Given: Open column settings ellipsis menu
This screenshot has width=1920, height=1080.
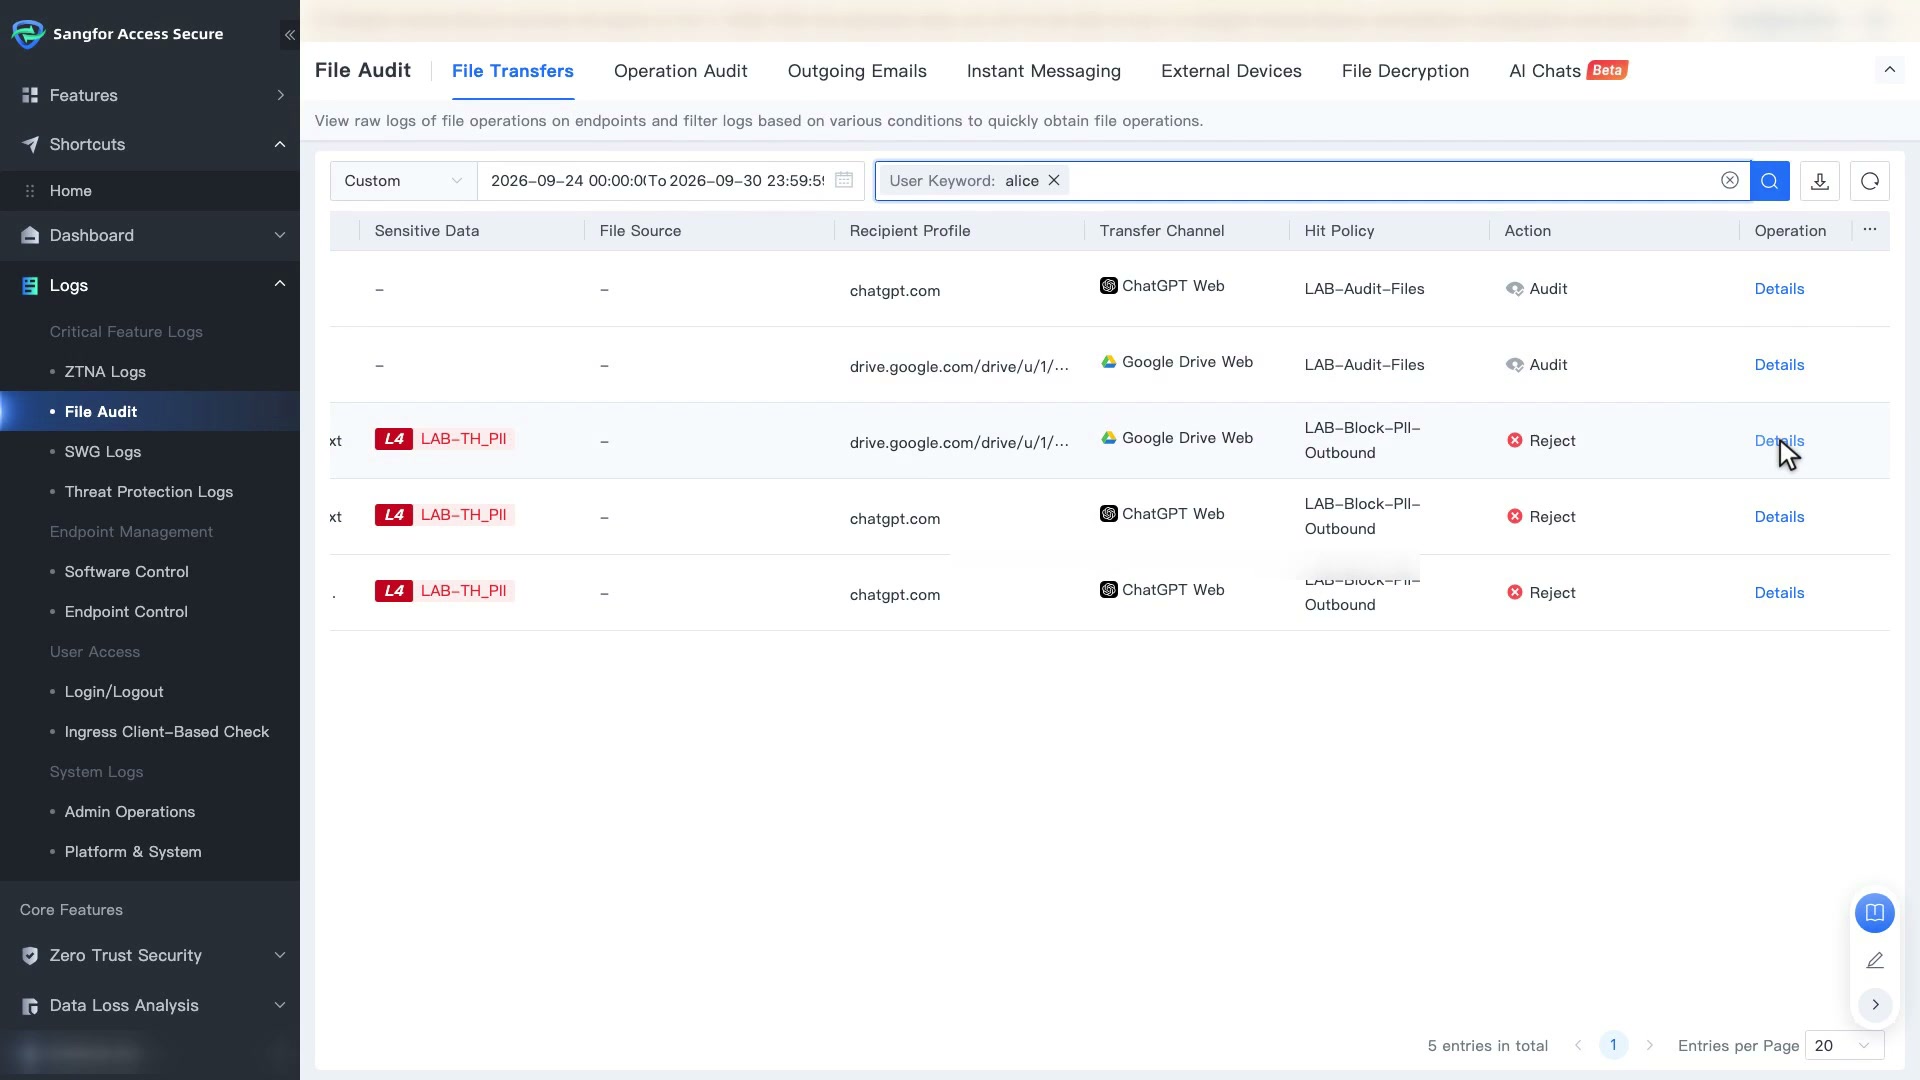Looking at the screenshot, I should pos(1870,230).
